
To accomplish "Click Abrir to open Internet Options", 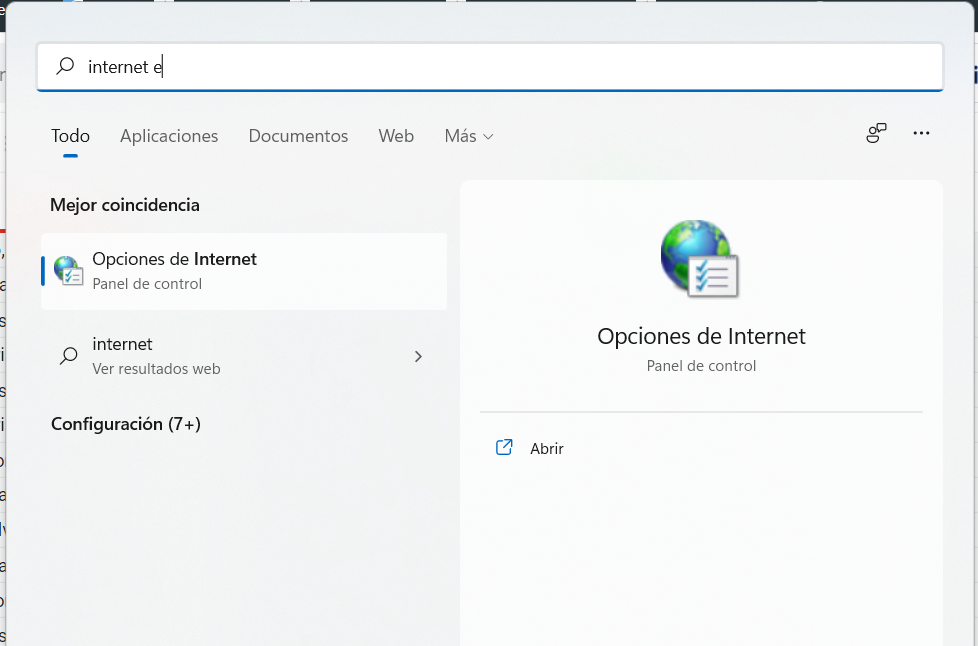I will 546,448.
